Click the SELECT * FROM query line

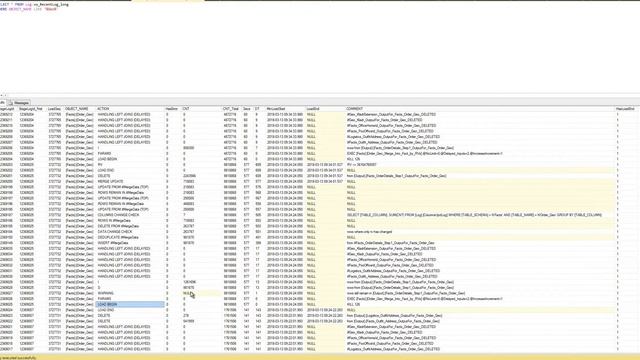tap(34, 4)
